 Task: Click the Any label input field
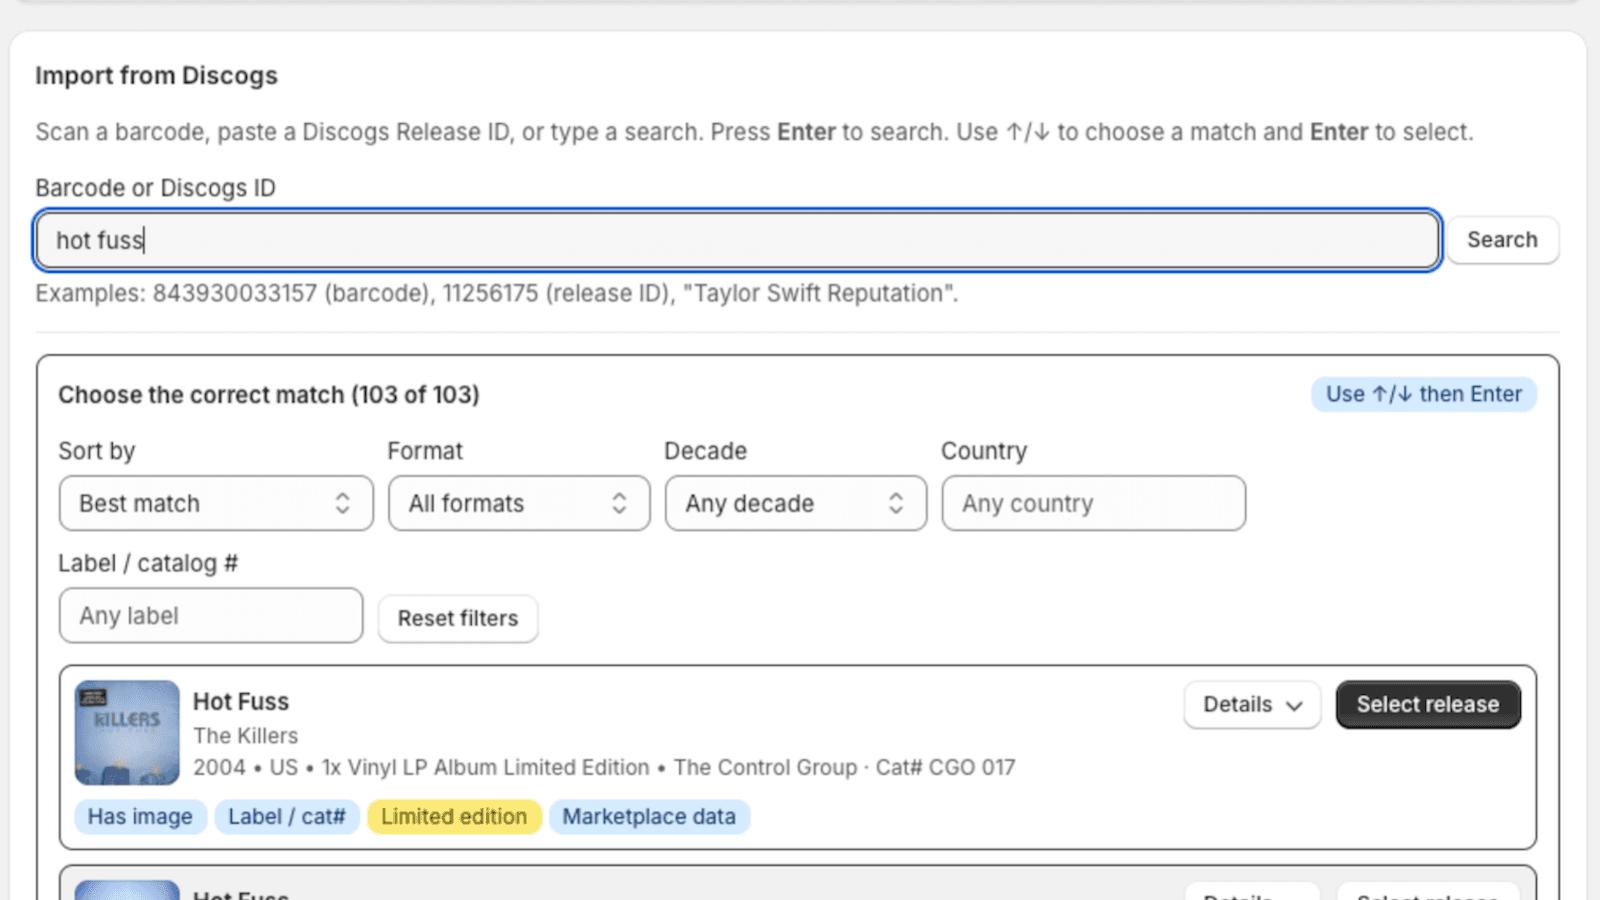tap(211, 615)
